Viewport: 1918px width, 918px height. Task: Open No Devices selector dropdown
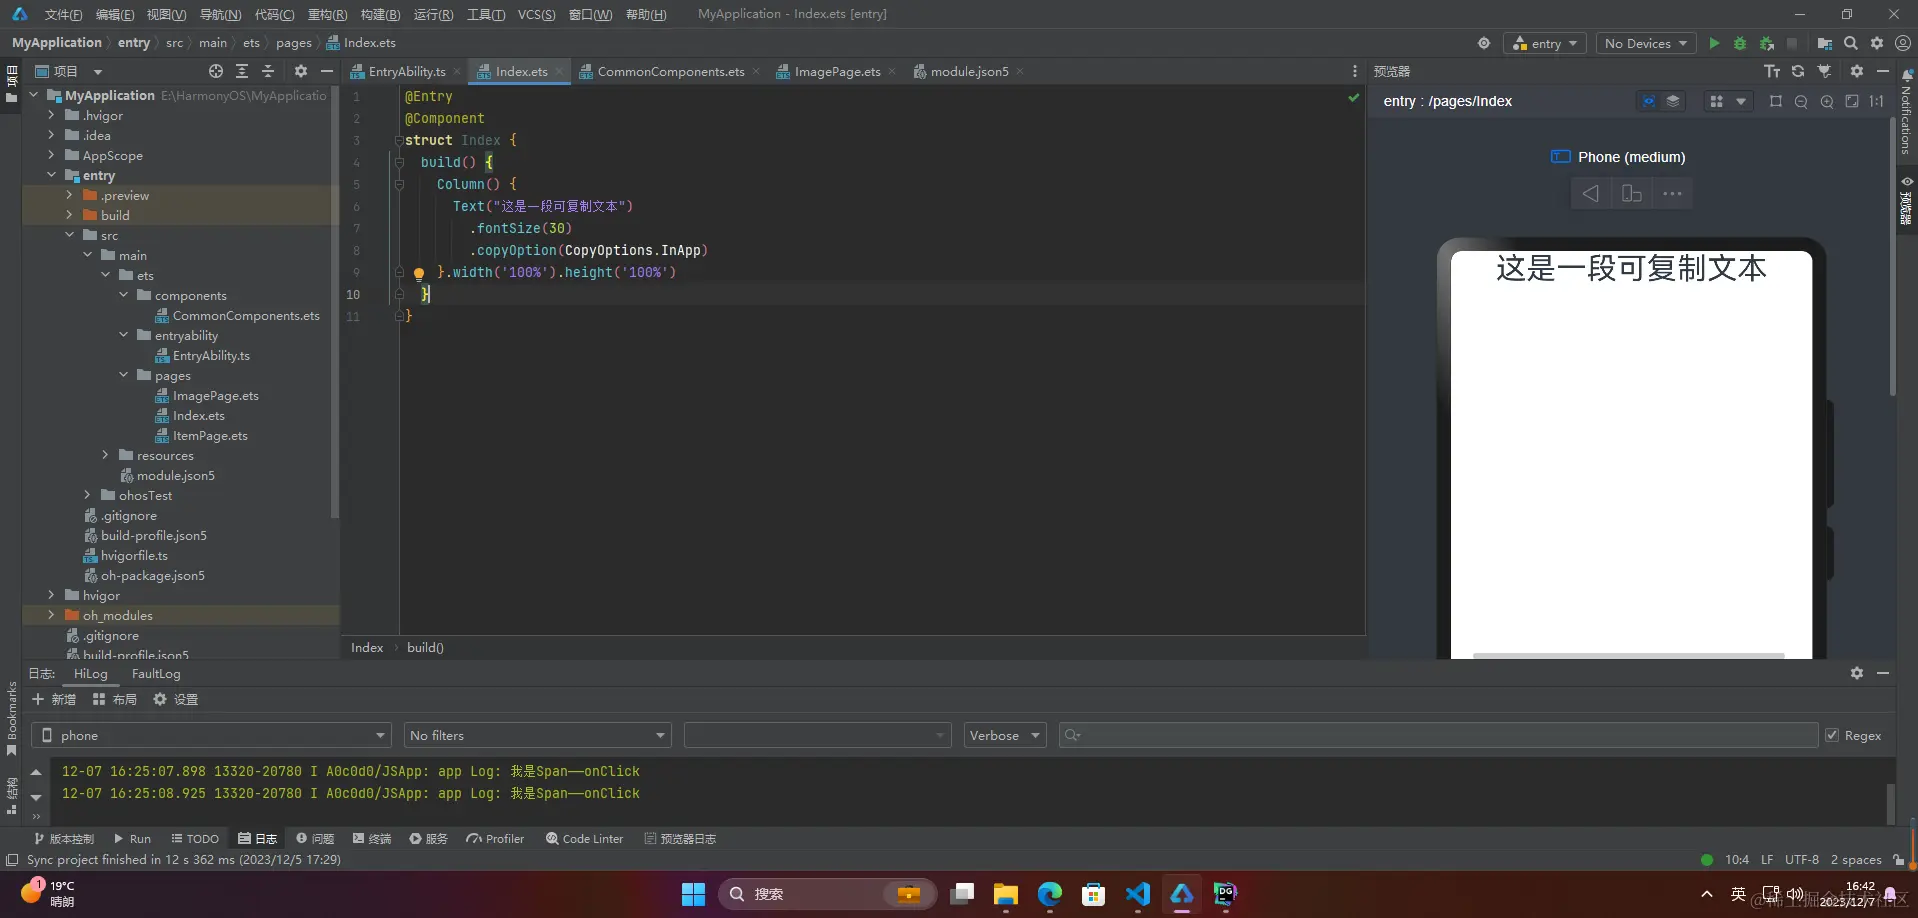pos(1645,43)
